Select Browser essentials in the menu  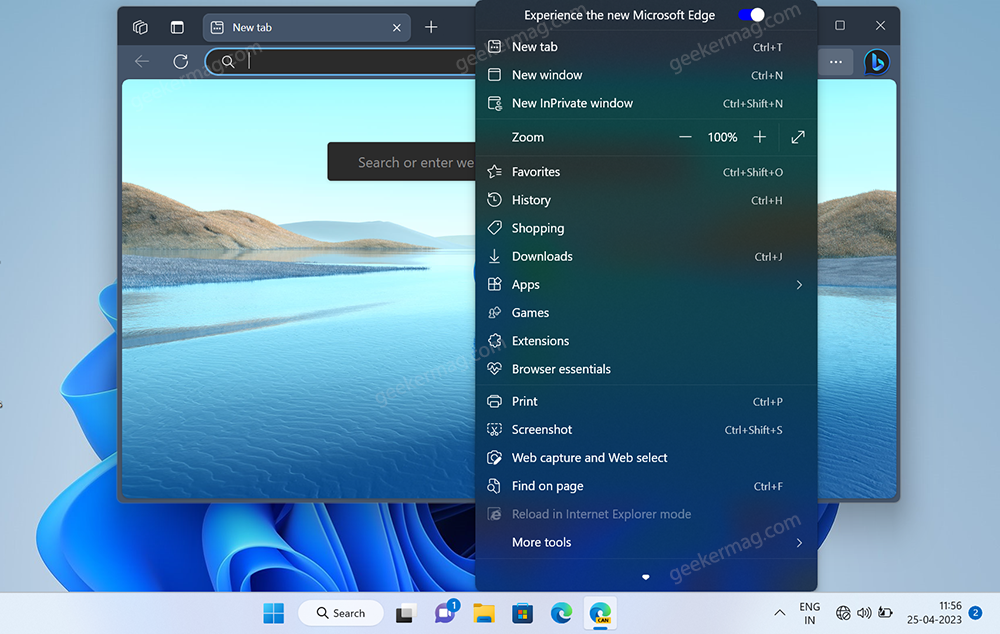coord(646,369)
